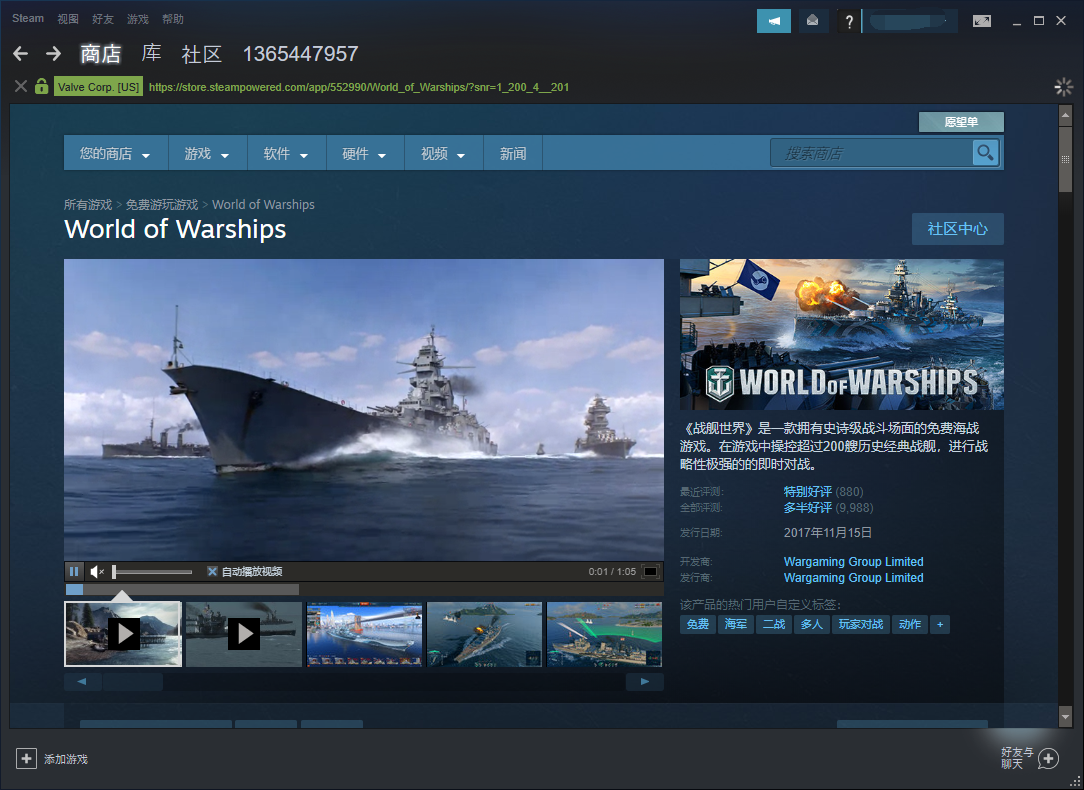Select the 海军 tag
Image resolution: width=1084 pixels, height=790 pixels.
point(736,624)
